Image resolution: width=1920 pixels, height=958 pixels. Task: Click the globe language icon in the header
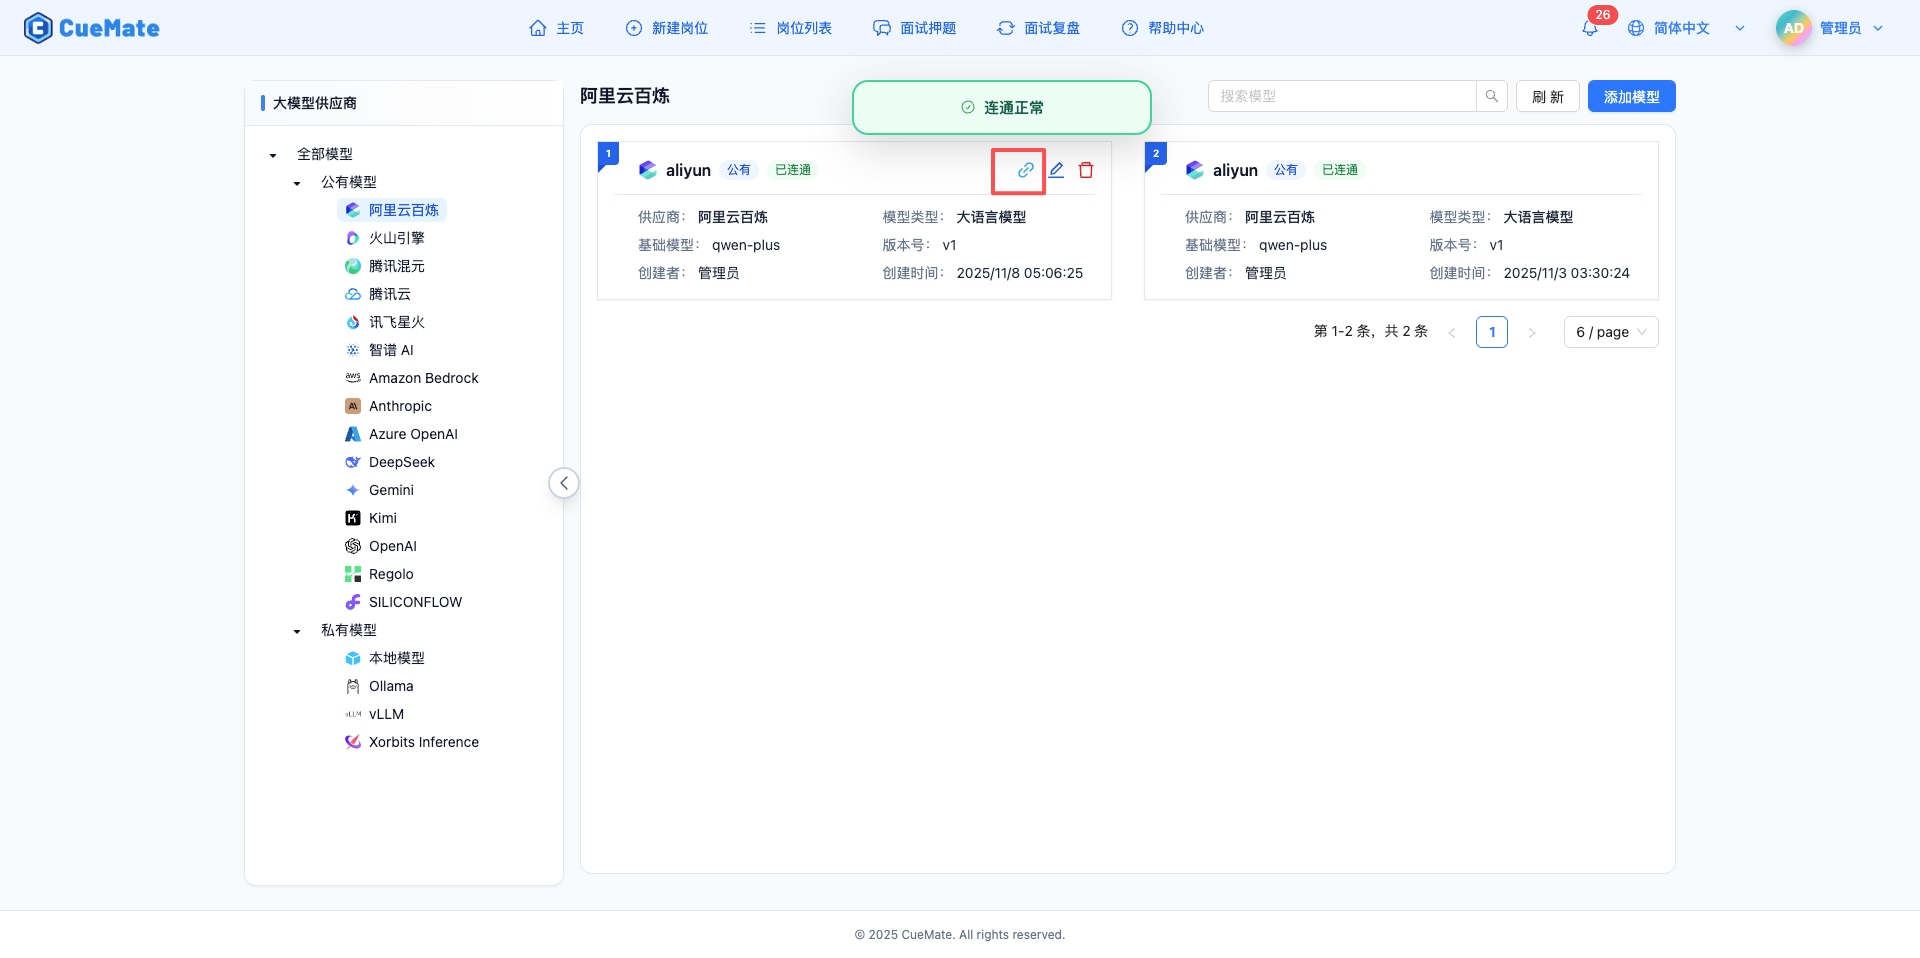pyautogui.click(x=1637, y=28)
